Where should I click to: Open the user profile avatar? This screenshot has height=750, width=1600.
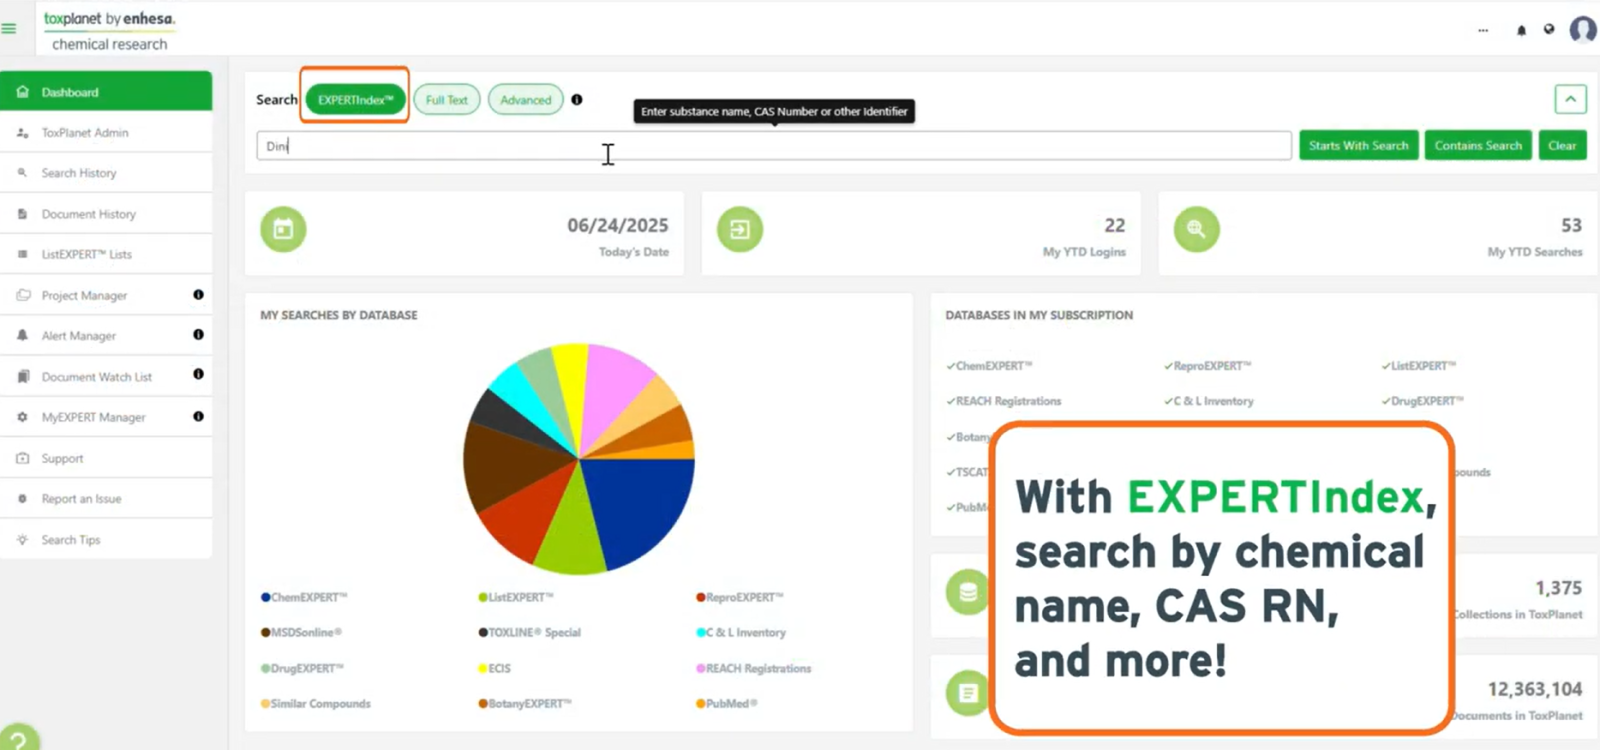1582,30
